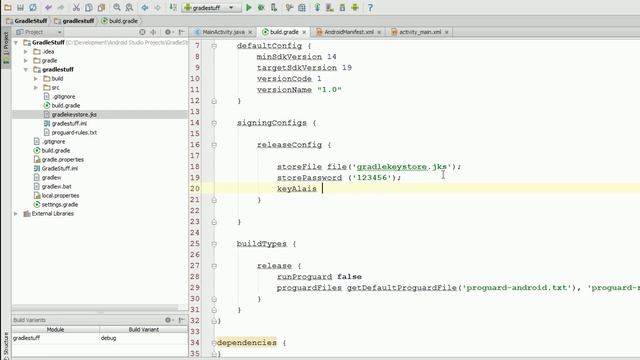The image size is (640, 360).
Task: Click the debug build variant cell
Action: pos(143,338)
